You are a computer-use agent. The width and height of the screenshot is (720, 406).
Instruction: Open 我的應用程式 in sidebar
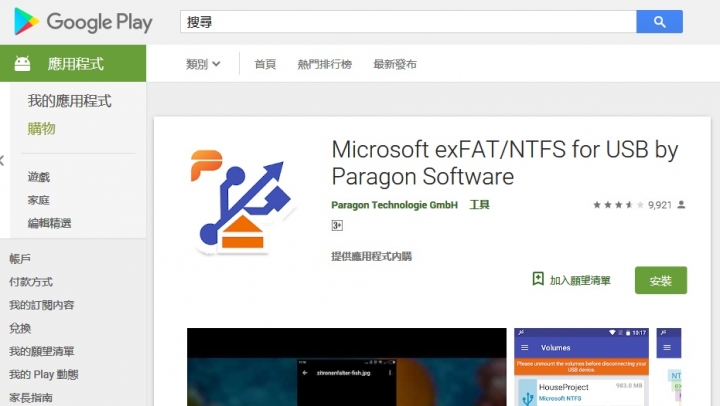pos(69,101)
